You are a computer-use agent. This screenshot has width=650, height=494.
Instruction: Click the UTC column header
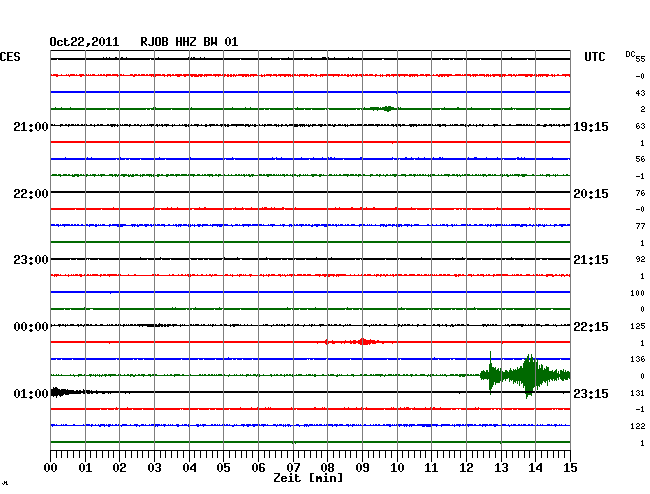[x=594, y=57]
